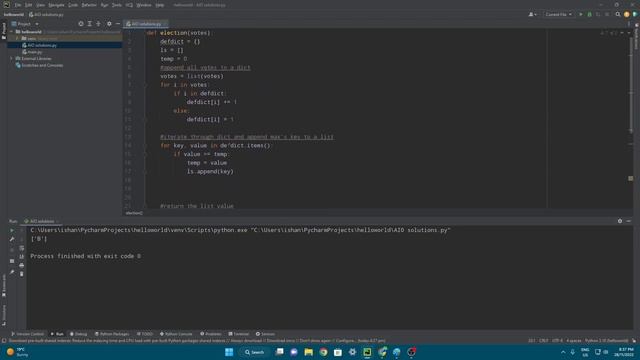Open the VCS menu
The image size is (640, 360).
[x=129, y=5]
